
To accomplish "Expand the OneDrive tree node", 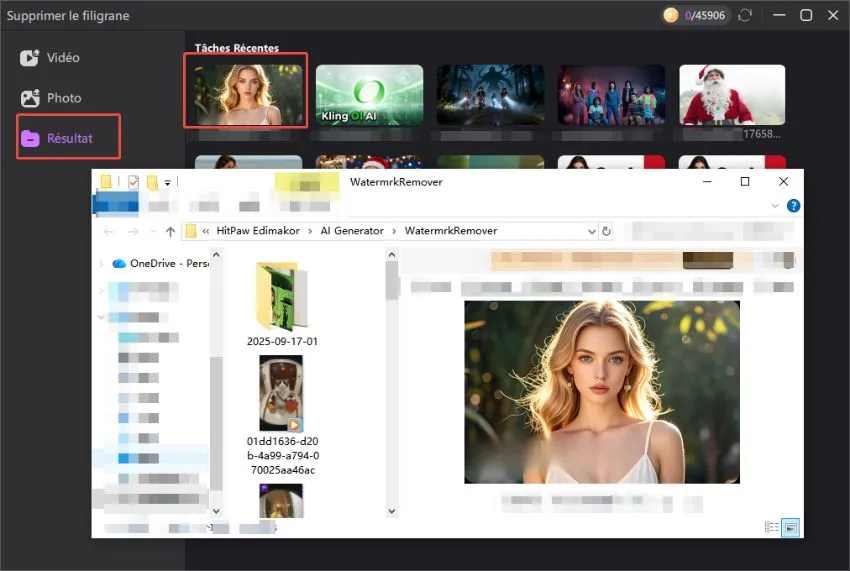I will click(x=101, y=264).
